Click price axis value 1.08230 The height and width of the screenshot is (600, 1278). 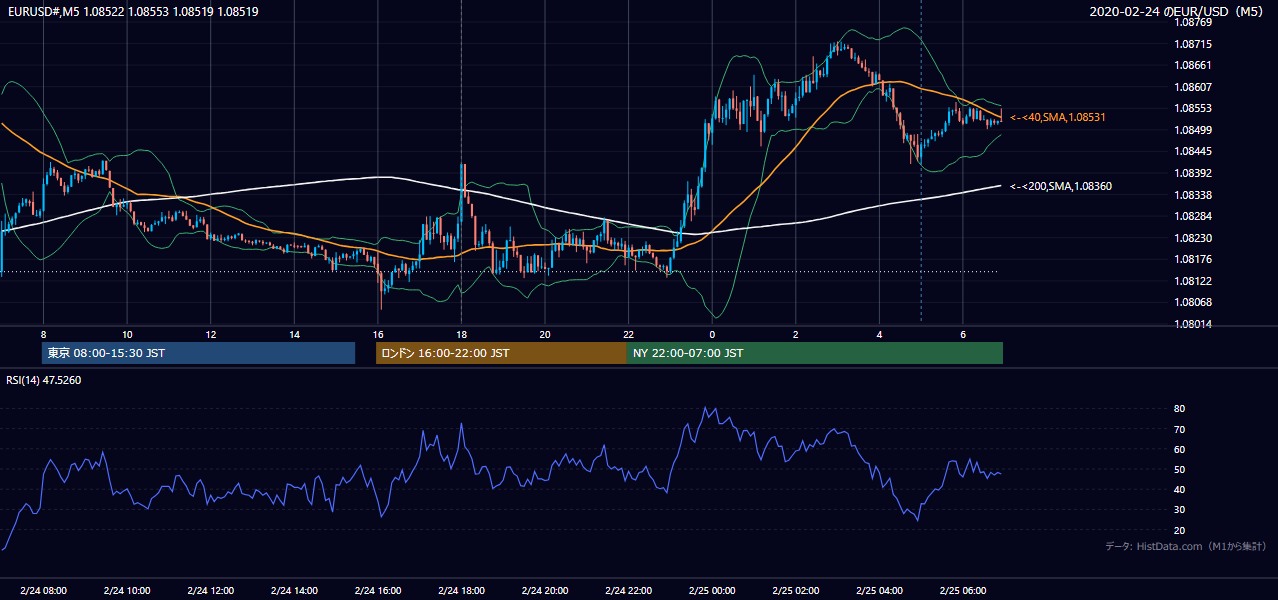[1195, 238]
